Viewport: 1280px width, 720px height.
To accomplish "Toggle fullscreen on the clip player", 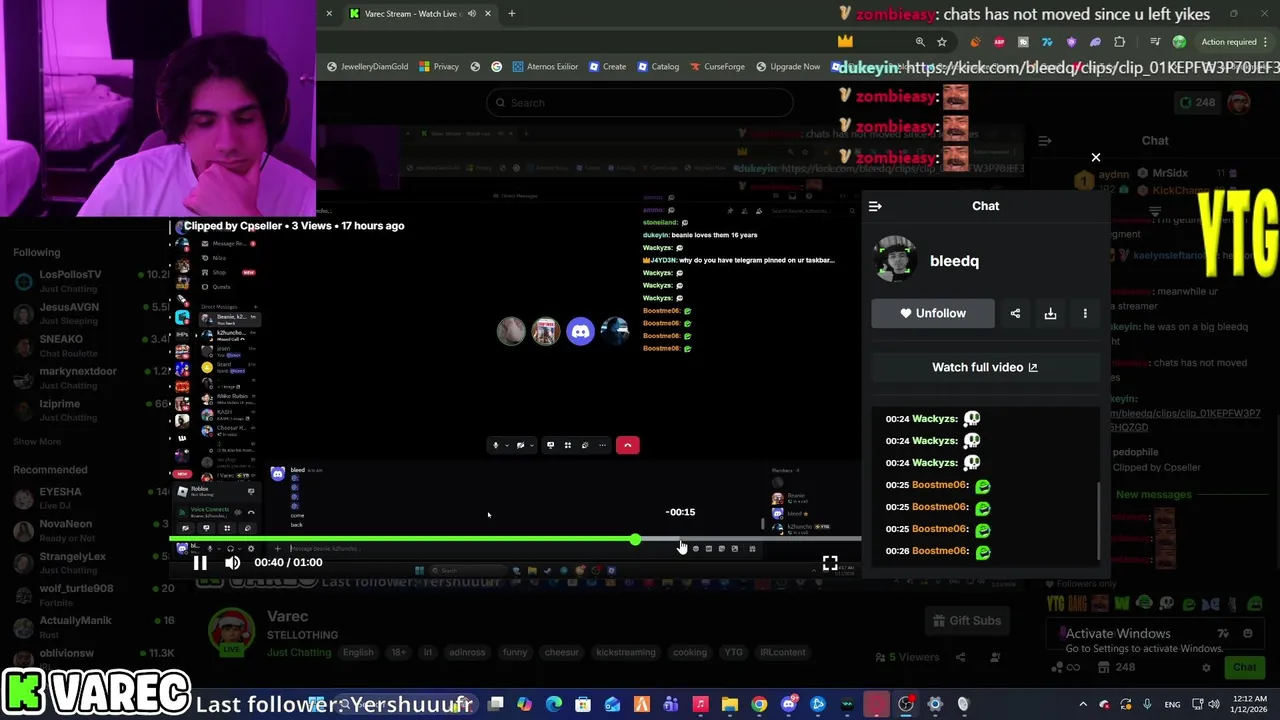I will pos(830,563).
